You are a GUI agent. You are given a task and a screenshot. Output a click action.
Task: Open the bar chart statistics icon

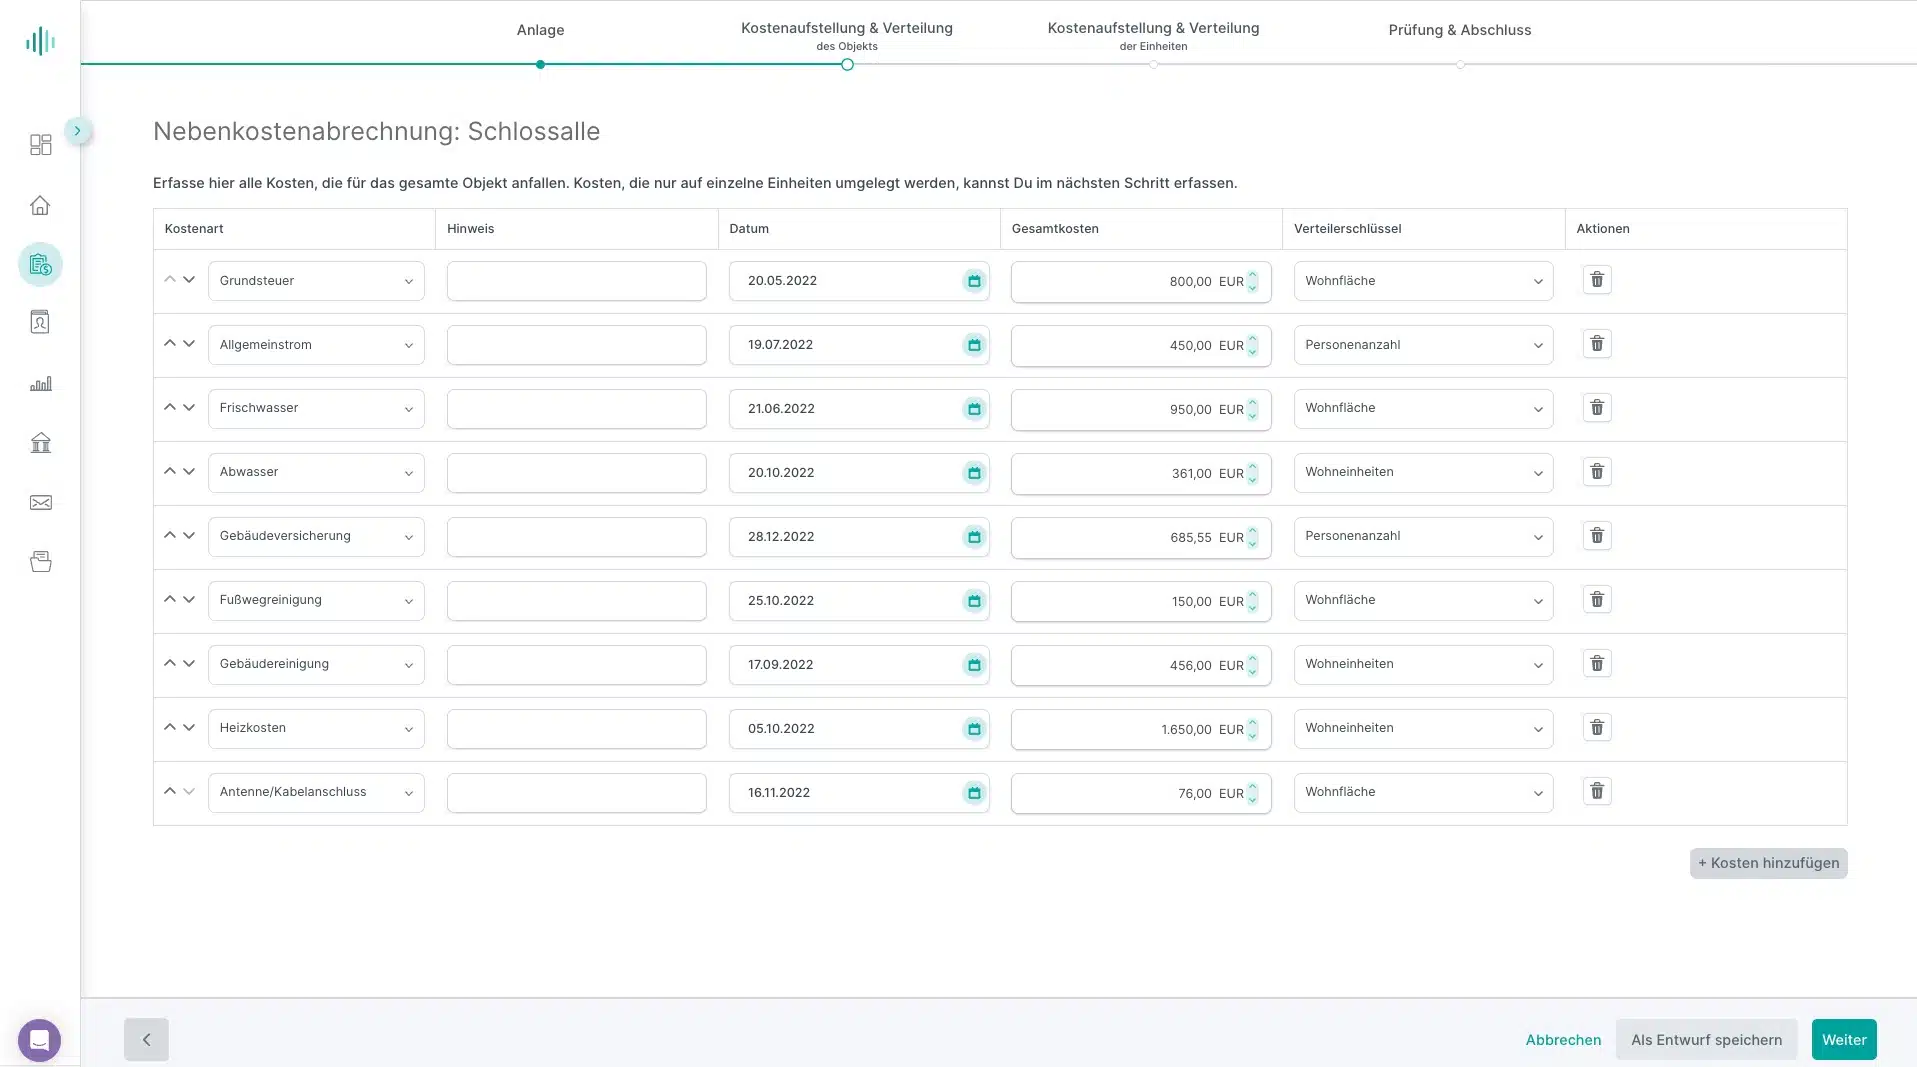(x=40, y=384)
